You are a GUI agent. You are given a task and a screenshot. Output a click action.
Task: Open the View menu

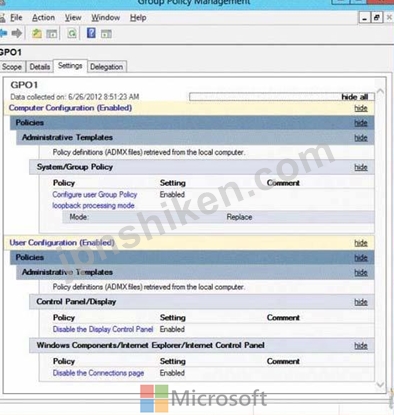click(73, 17)
